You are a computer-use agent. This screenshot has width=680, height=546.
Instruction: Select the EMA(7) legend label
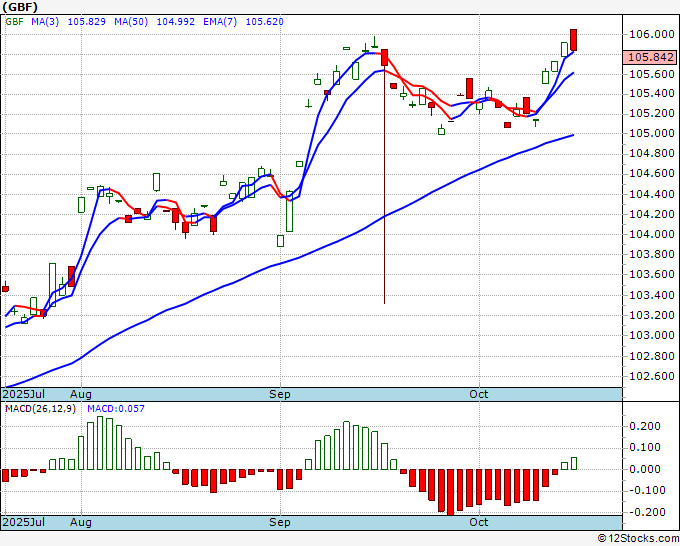(220, 21)
